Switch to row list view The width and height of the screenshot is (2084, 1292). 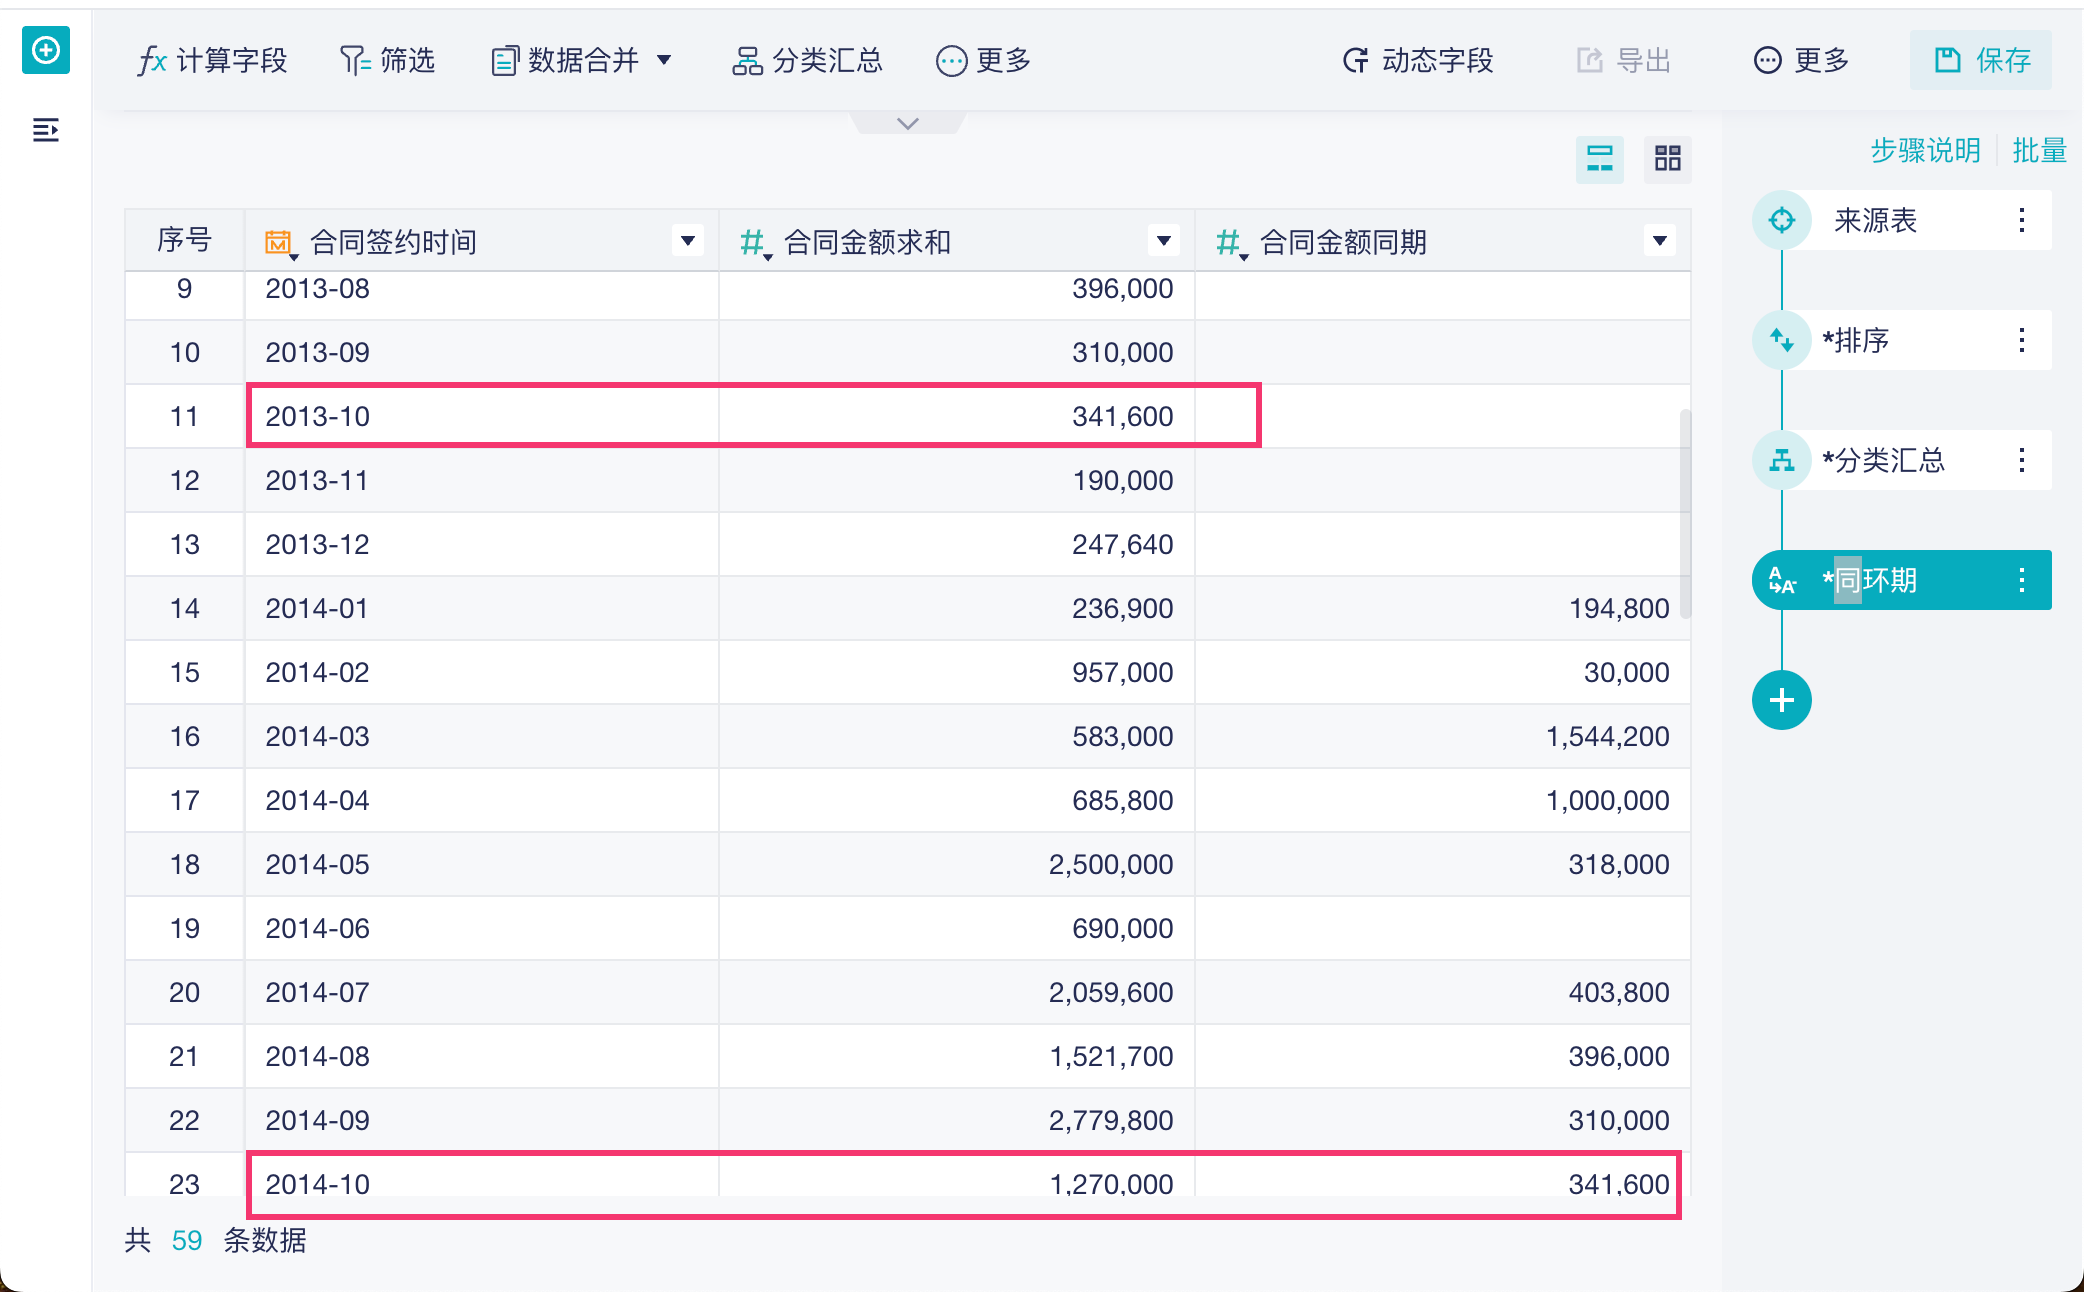(1599, 158)
